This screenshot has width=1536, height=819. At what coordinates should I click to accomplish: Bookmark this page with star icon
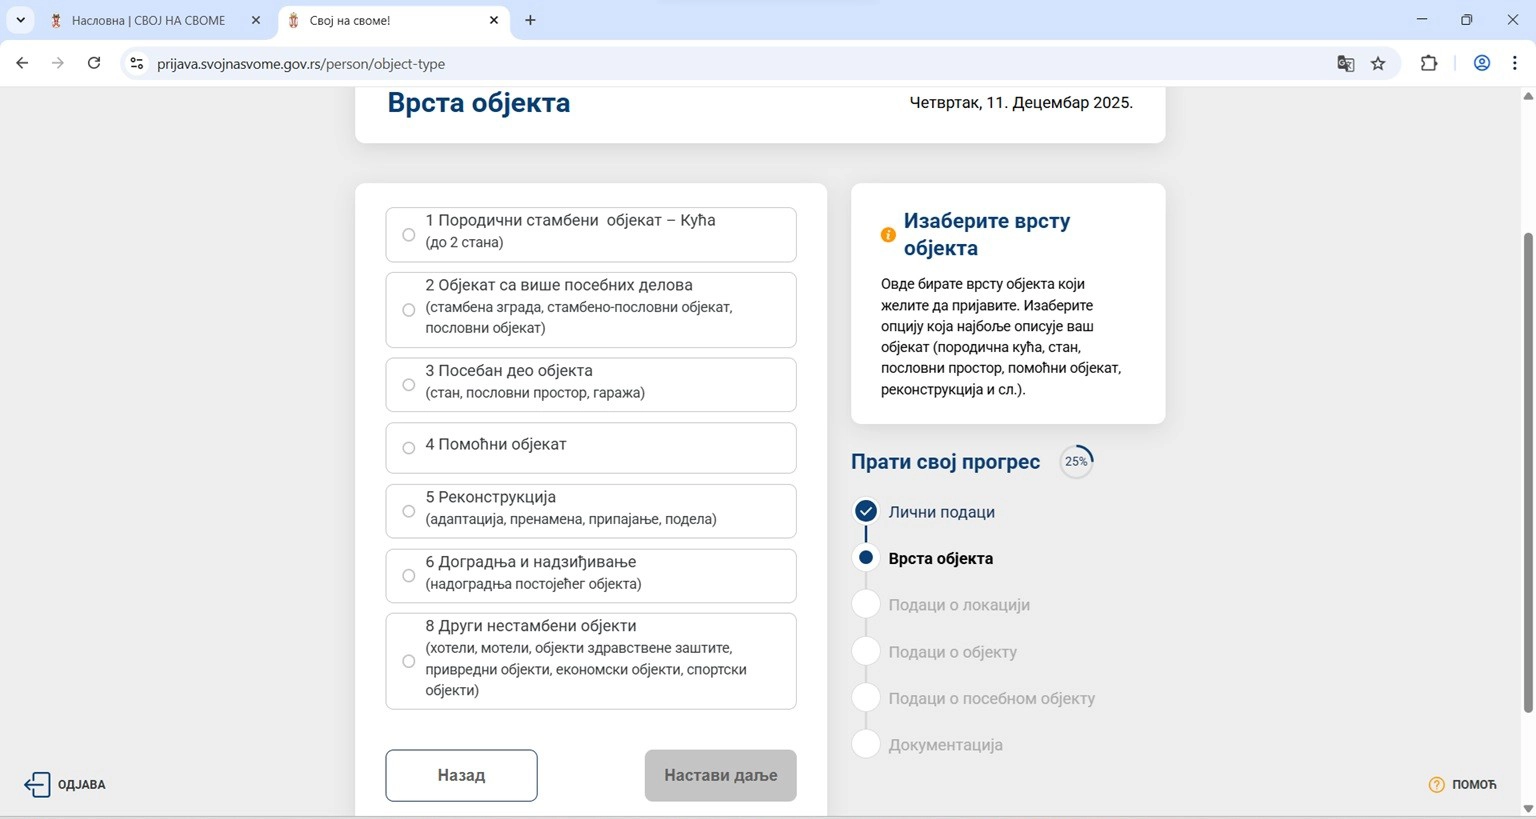pyautogui.click(x=1378, y=63)
